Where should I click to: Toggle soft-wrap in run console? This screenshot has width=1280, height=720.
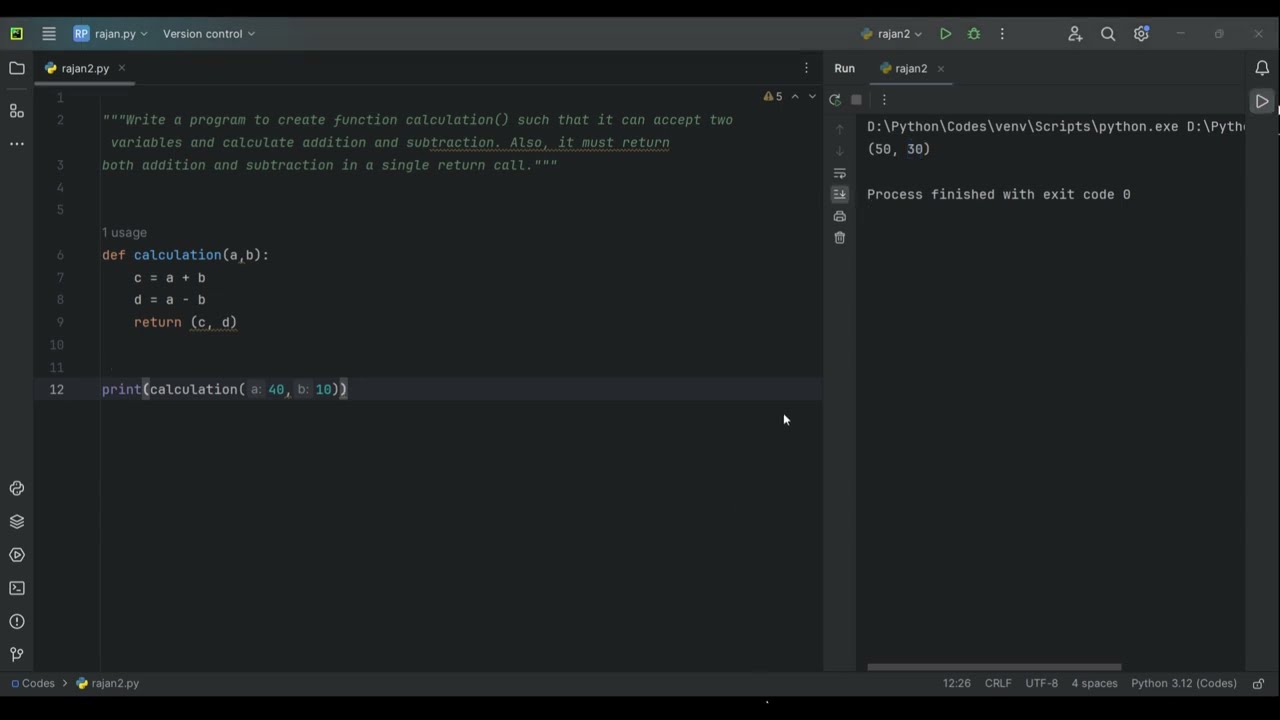click(840, 173)
